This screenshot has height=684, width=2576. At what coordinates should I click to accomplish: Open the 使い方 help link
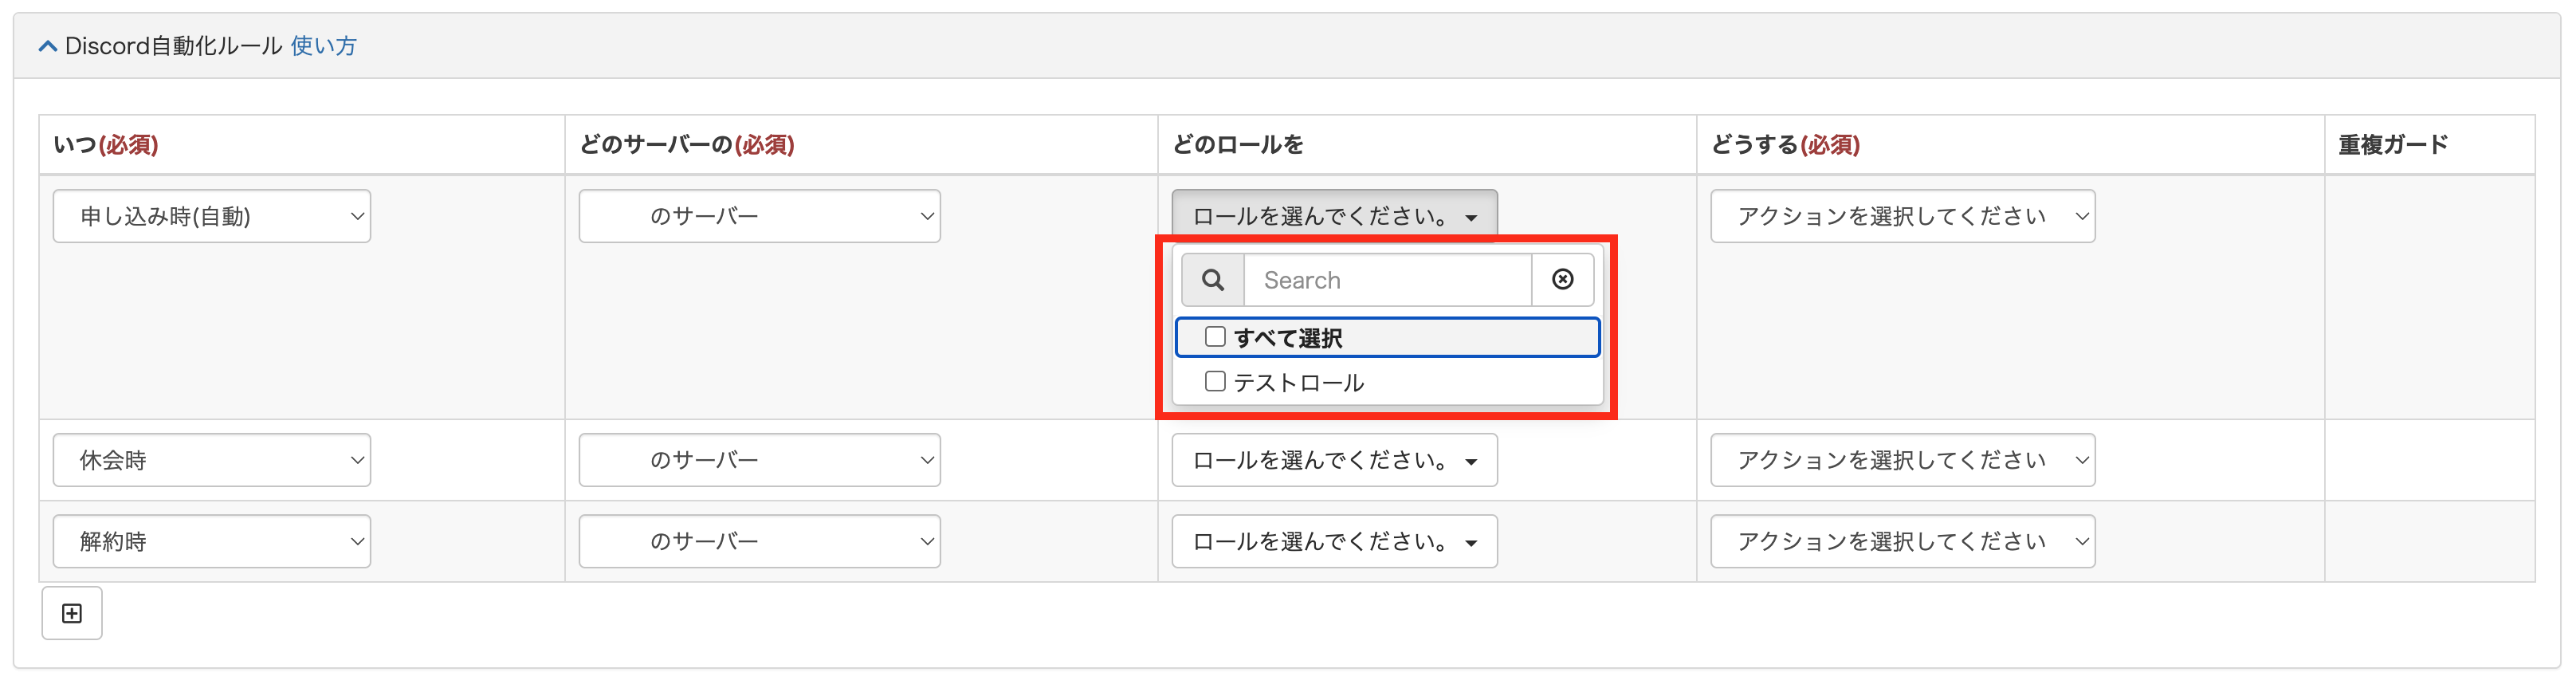(x=323, y=46)
